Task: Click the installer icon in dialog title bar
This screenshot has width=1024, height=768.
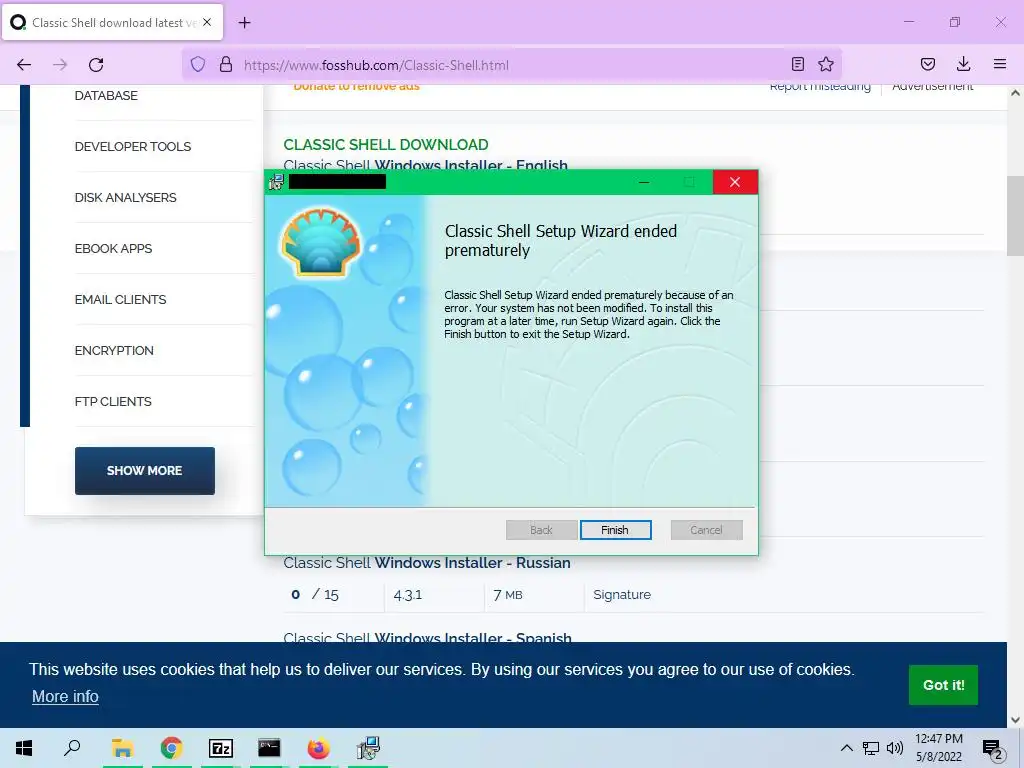Action: pyautogui.click(x=276, y=182)
